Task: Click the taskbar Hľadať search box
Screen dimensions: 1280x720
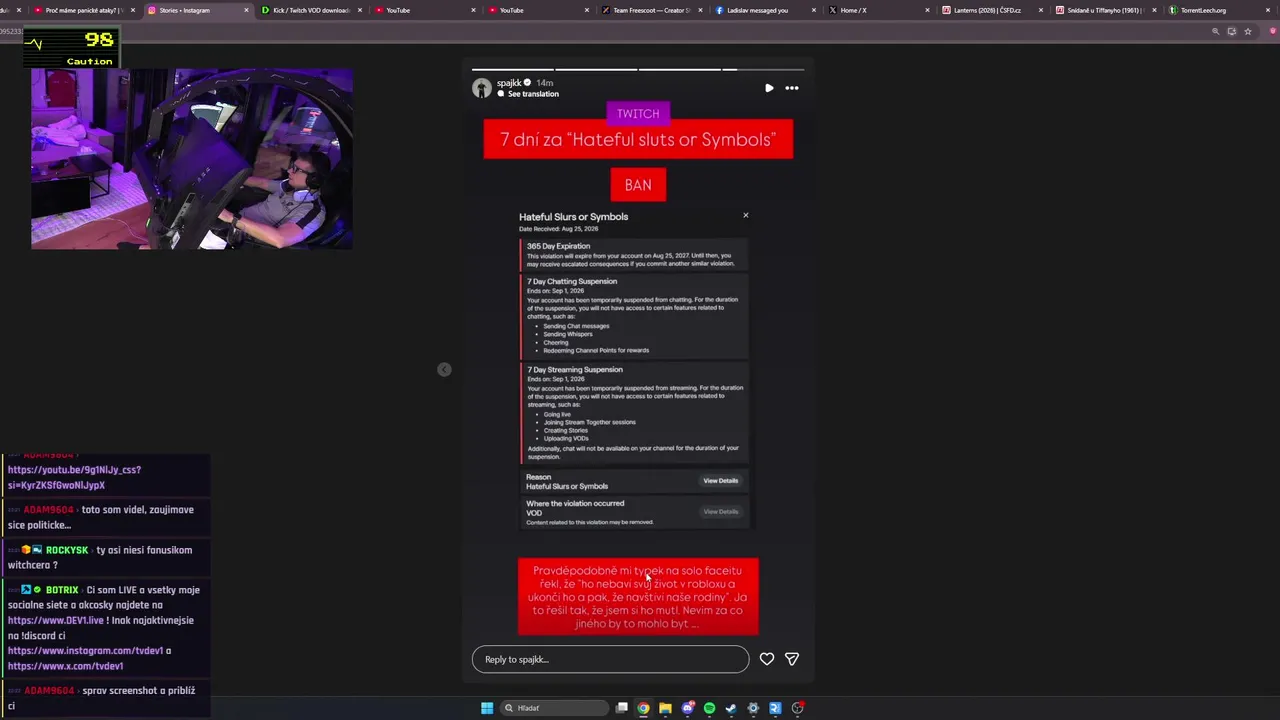Action: click(555, 708)
